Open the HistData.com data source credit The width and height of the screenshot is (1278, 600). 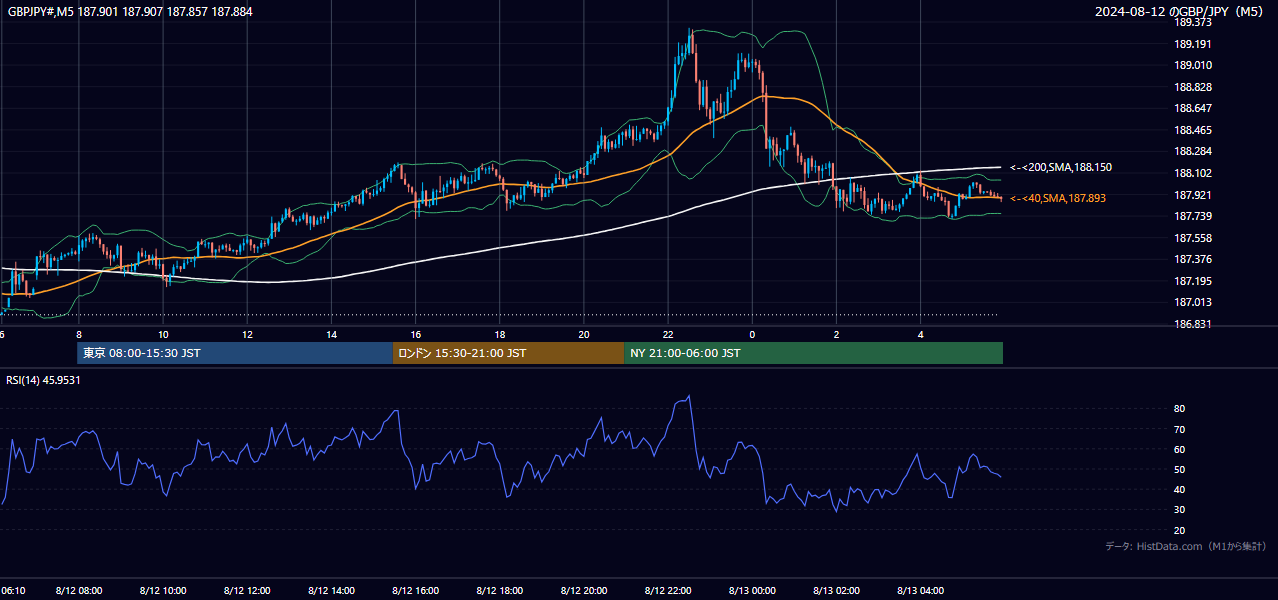coord(1186,546)
